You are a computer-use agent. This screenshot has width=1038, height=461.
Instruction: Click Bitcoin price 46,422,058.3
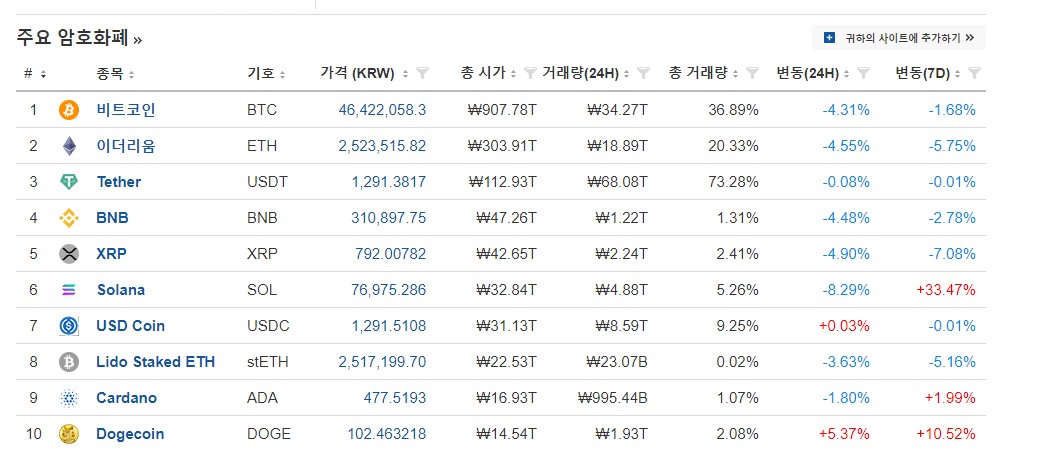click(x=383, y=110)
